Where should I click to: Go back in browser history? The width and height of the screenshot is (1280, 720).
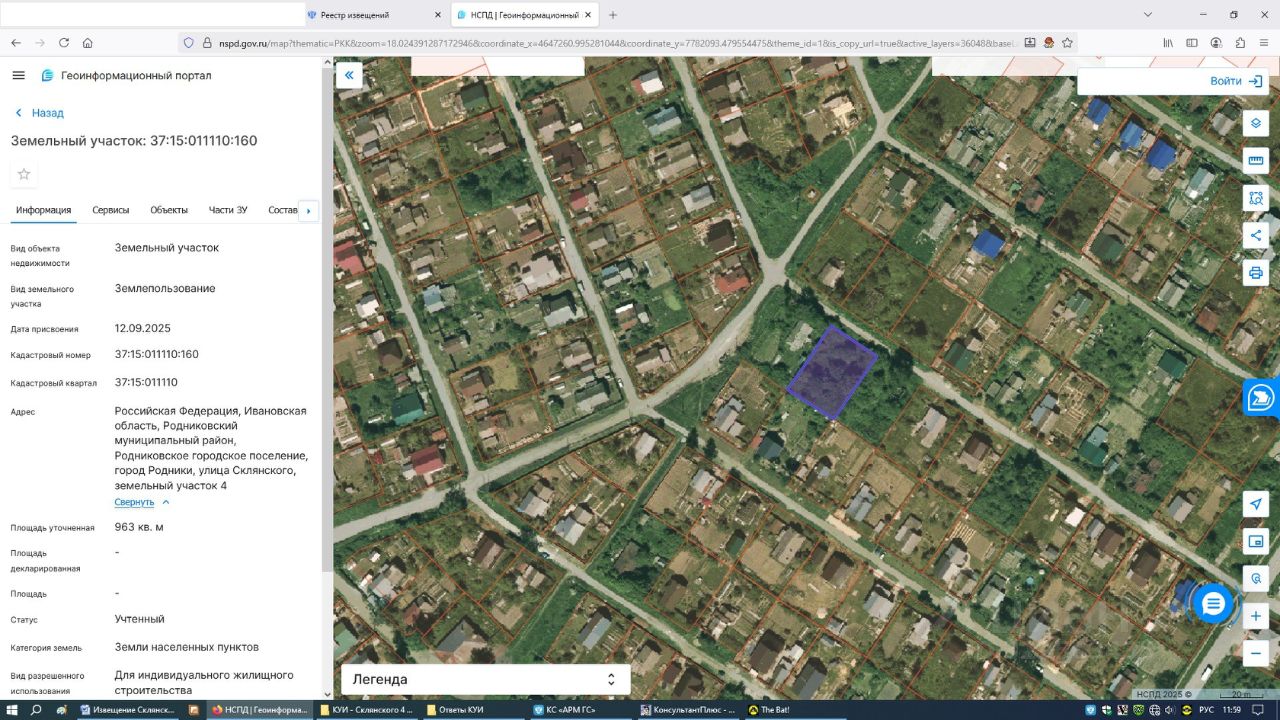[x=16, y=43]
